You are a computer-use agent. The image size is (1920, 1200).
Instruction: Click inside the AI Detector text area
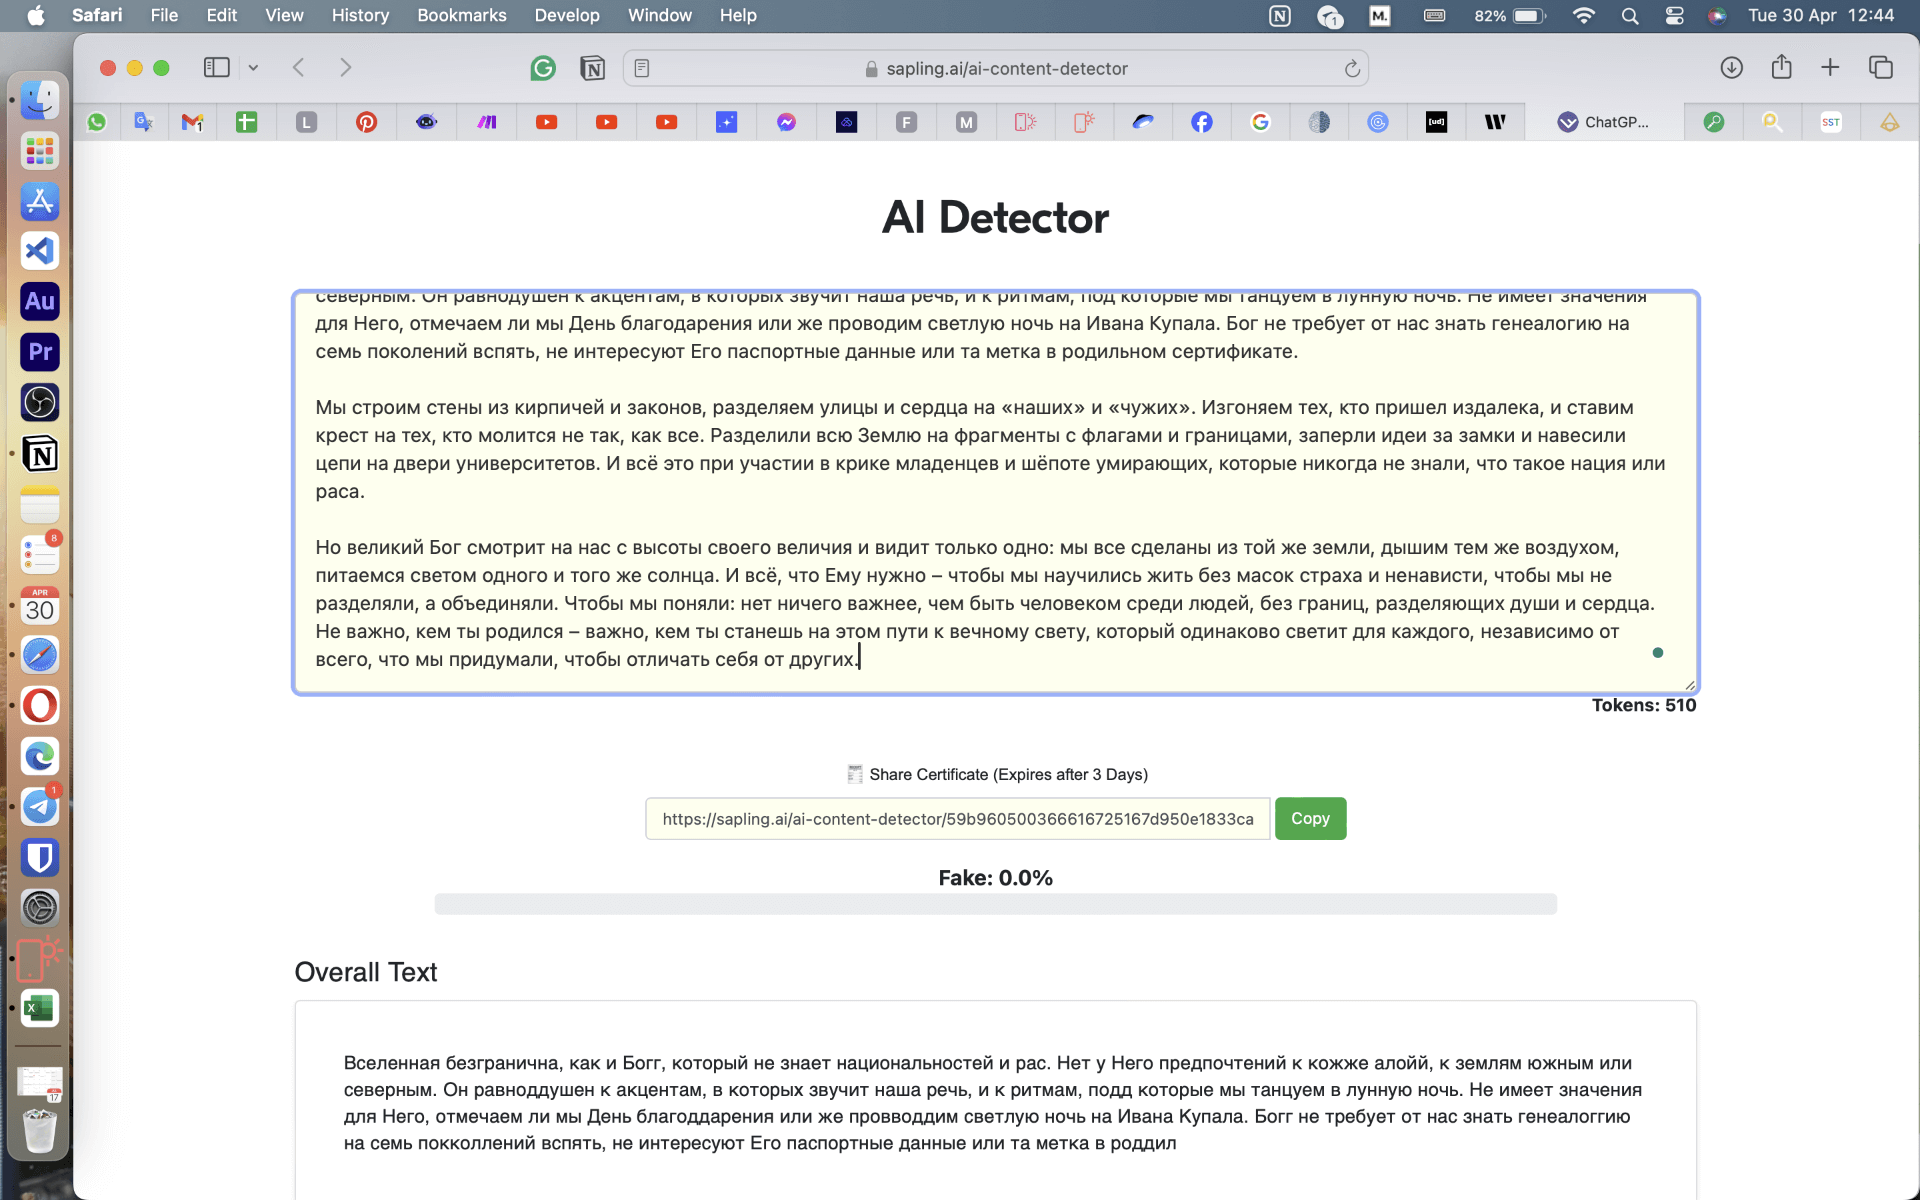click(995, 492)
